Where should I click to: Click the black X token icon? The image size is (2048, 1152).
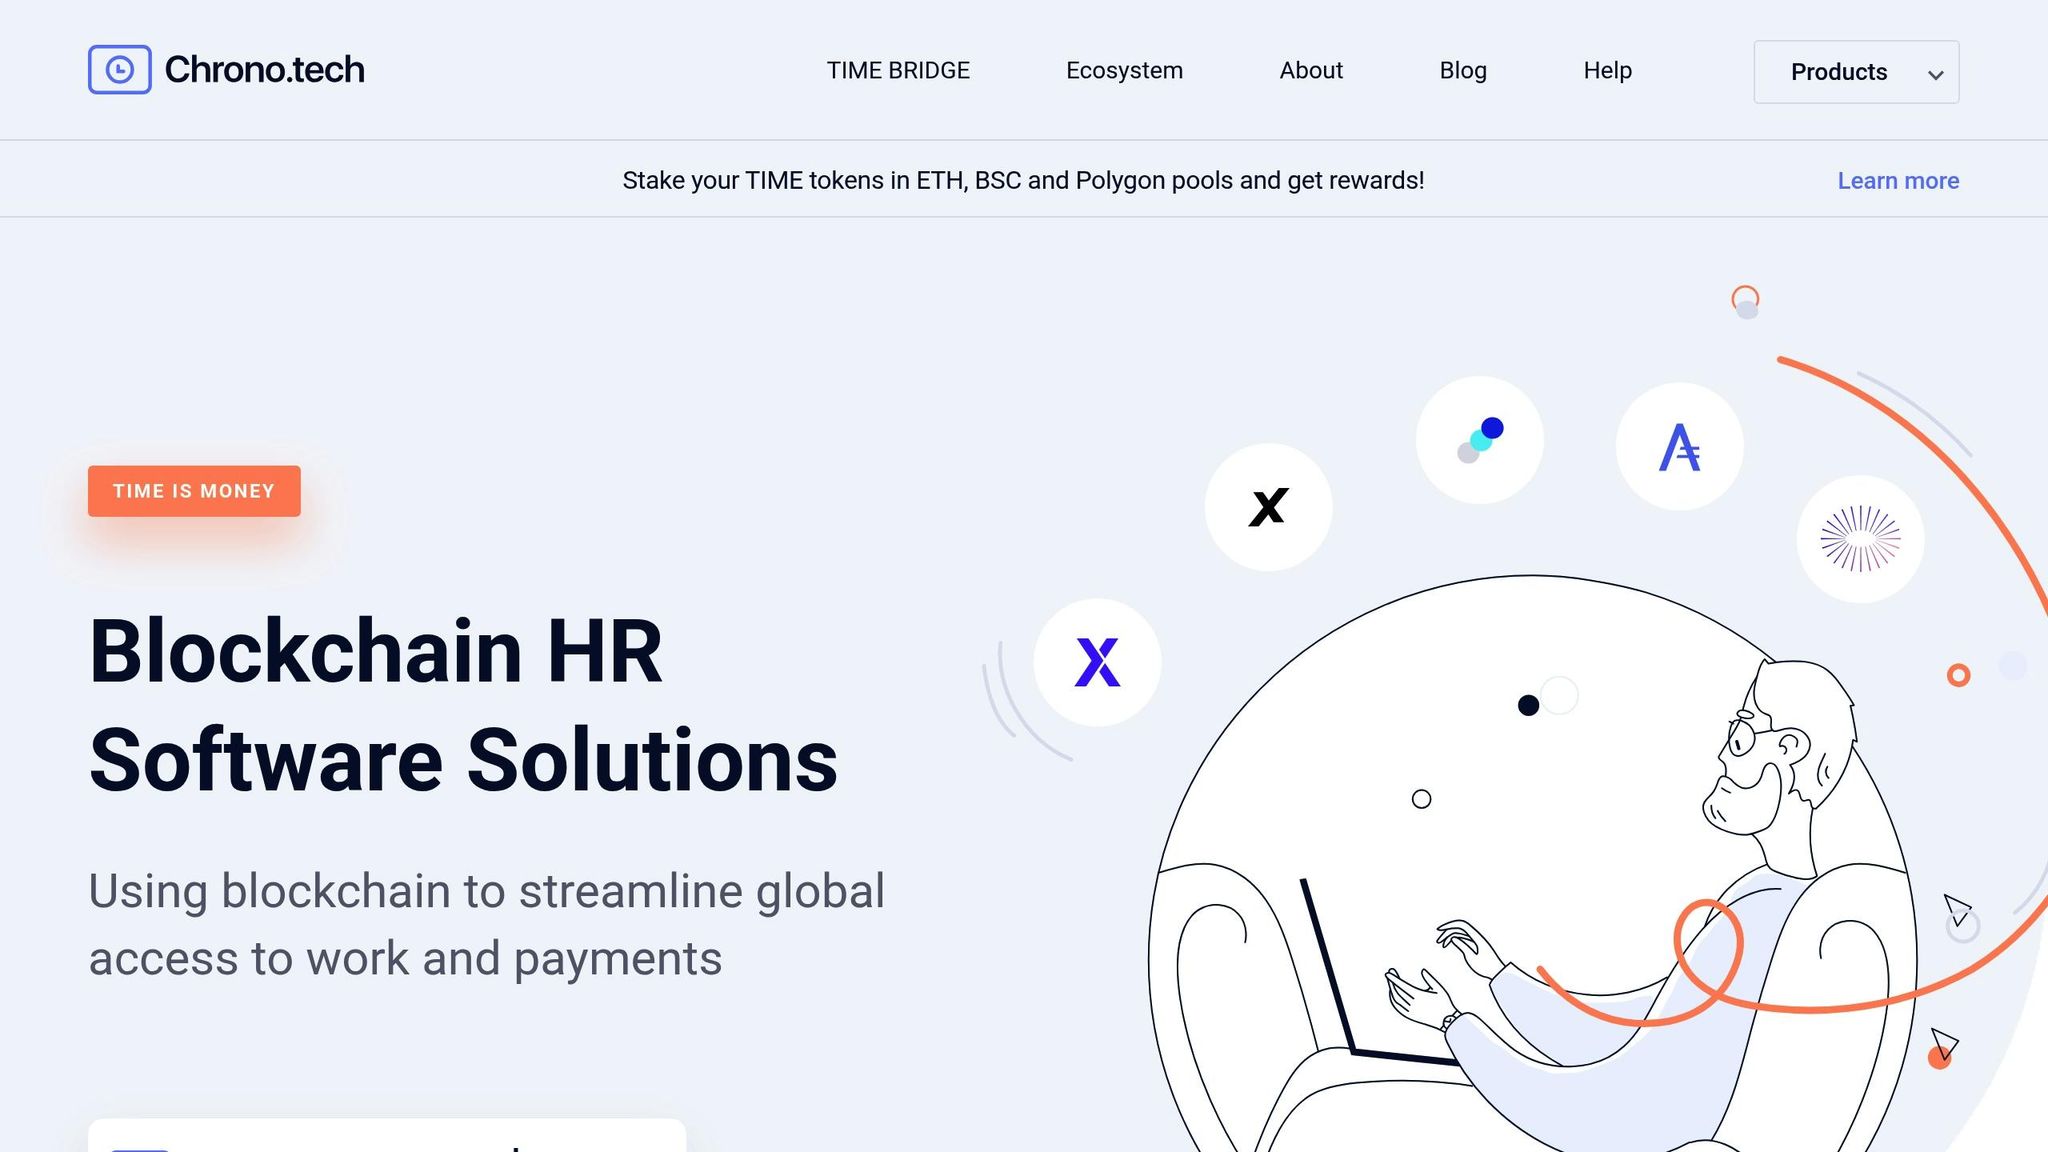[x=1268, y=507]
